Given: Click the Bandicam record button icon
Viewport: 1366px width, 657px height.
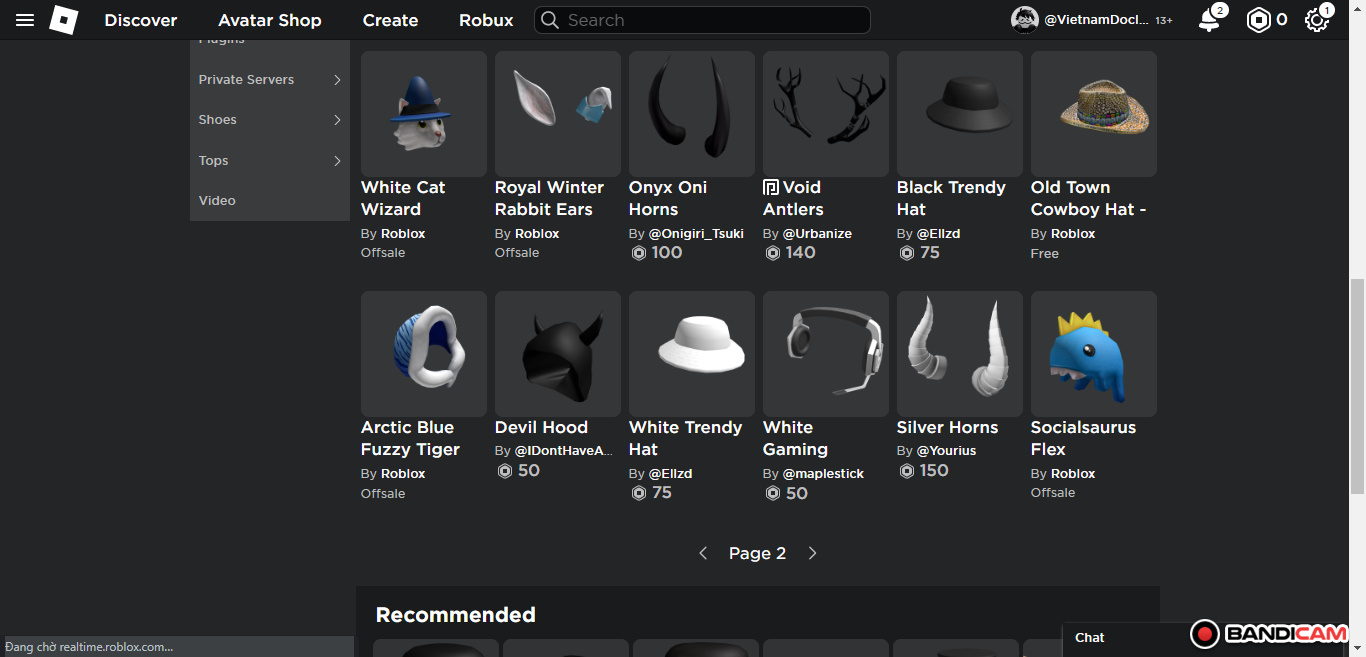Looking at the screenshot, I should pyautogui.click(x=1205, y=634).
